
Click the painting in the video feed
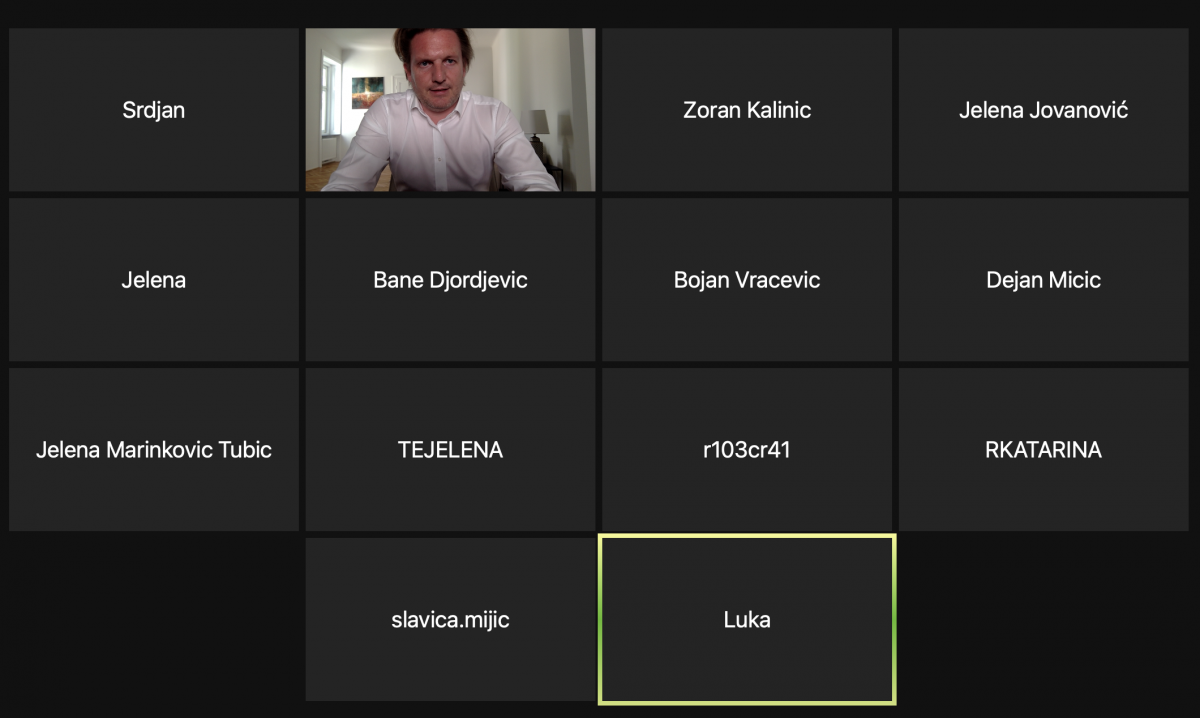[366, 94]
